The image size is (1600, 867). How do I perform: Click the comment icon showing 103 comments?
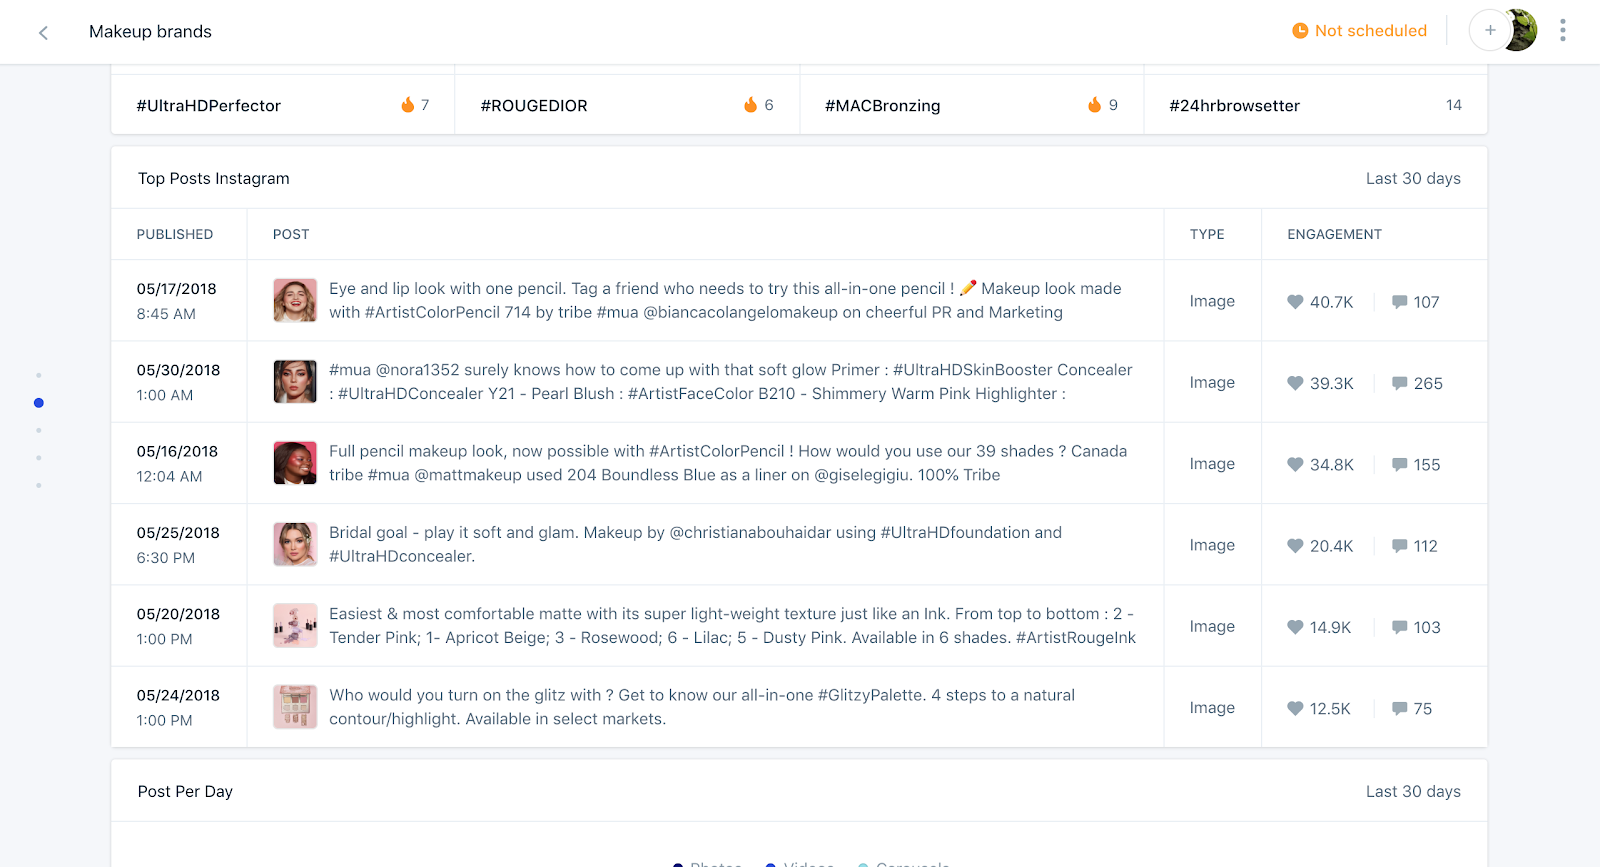[x=1399, y=627]
